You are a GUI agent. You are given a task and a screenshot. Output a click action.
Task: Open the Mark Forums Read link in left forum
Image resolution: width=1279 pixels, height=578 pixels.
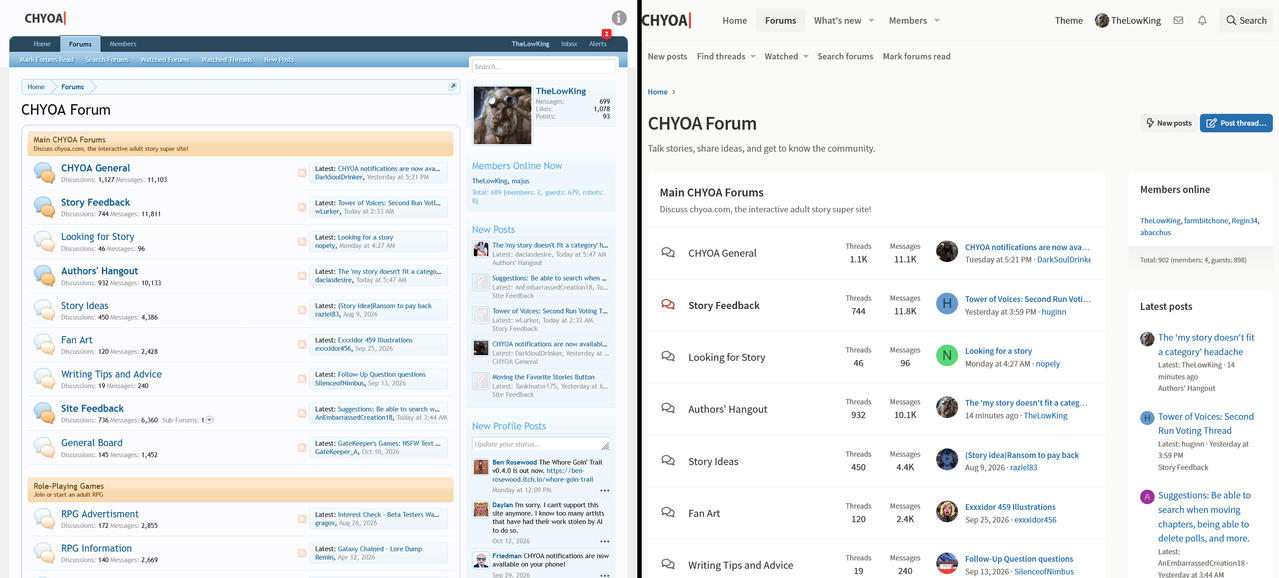[47, 60]
